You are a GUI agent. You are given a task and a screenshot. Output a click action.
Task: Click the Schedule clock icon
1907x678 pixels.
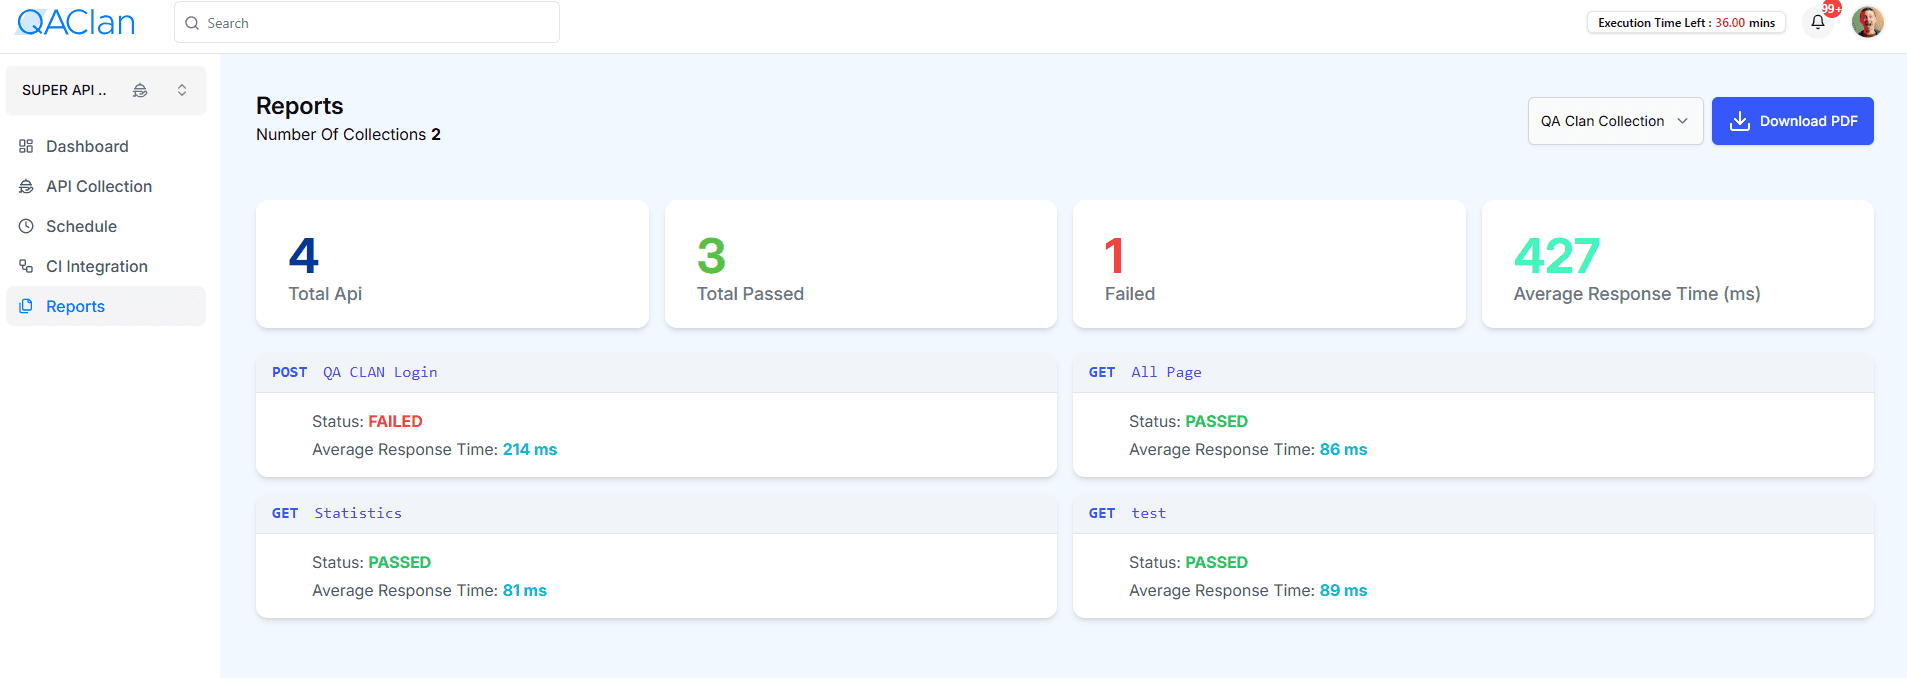coord(26,226)
